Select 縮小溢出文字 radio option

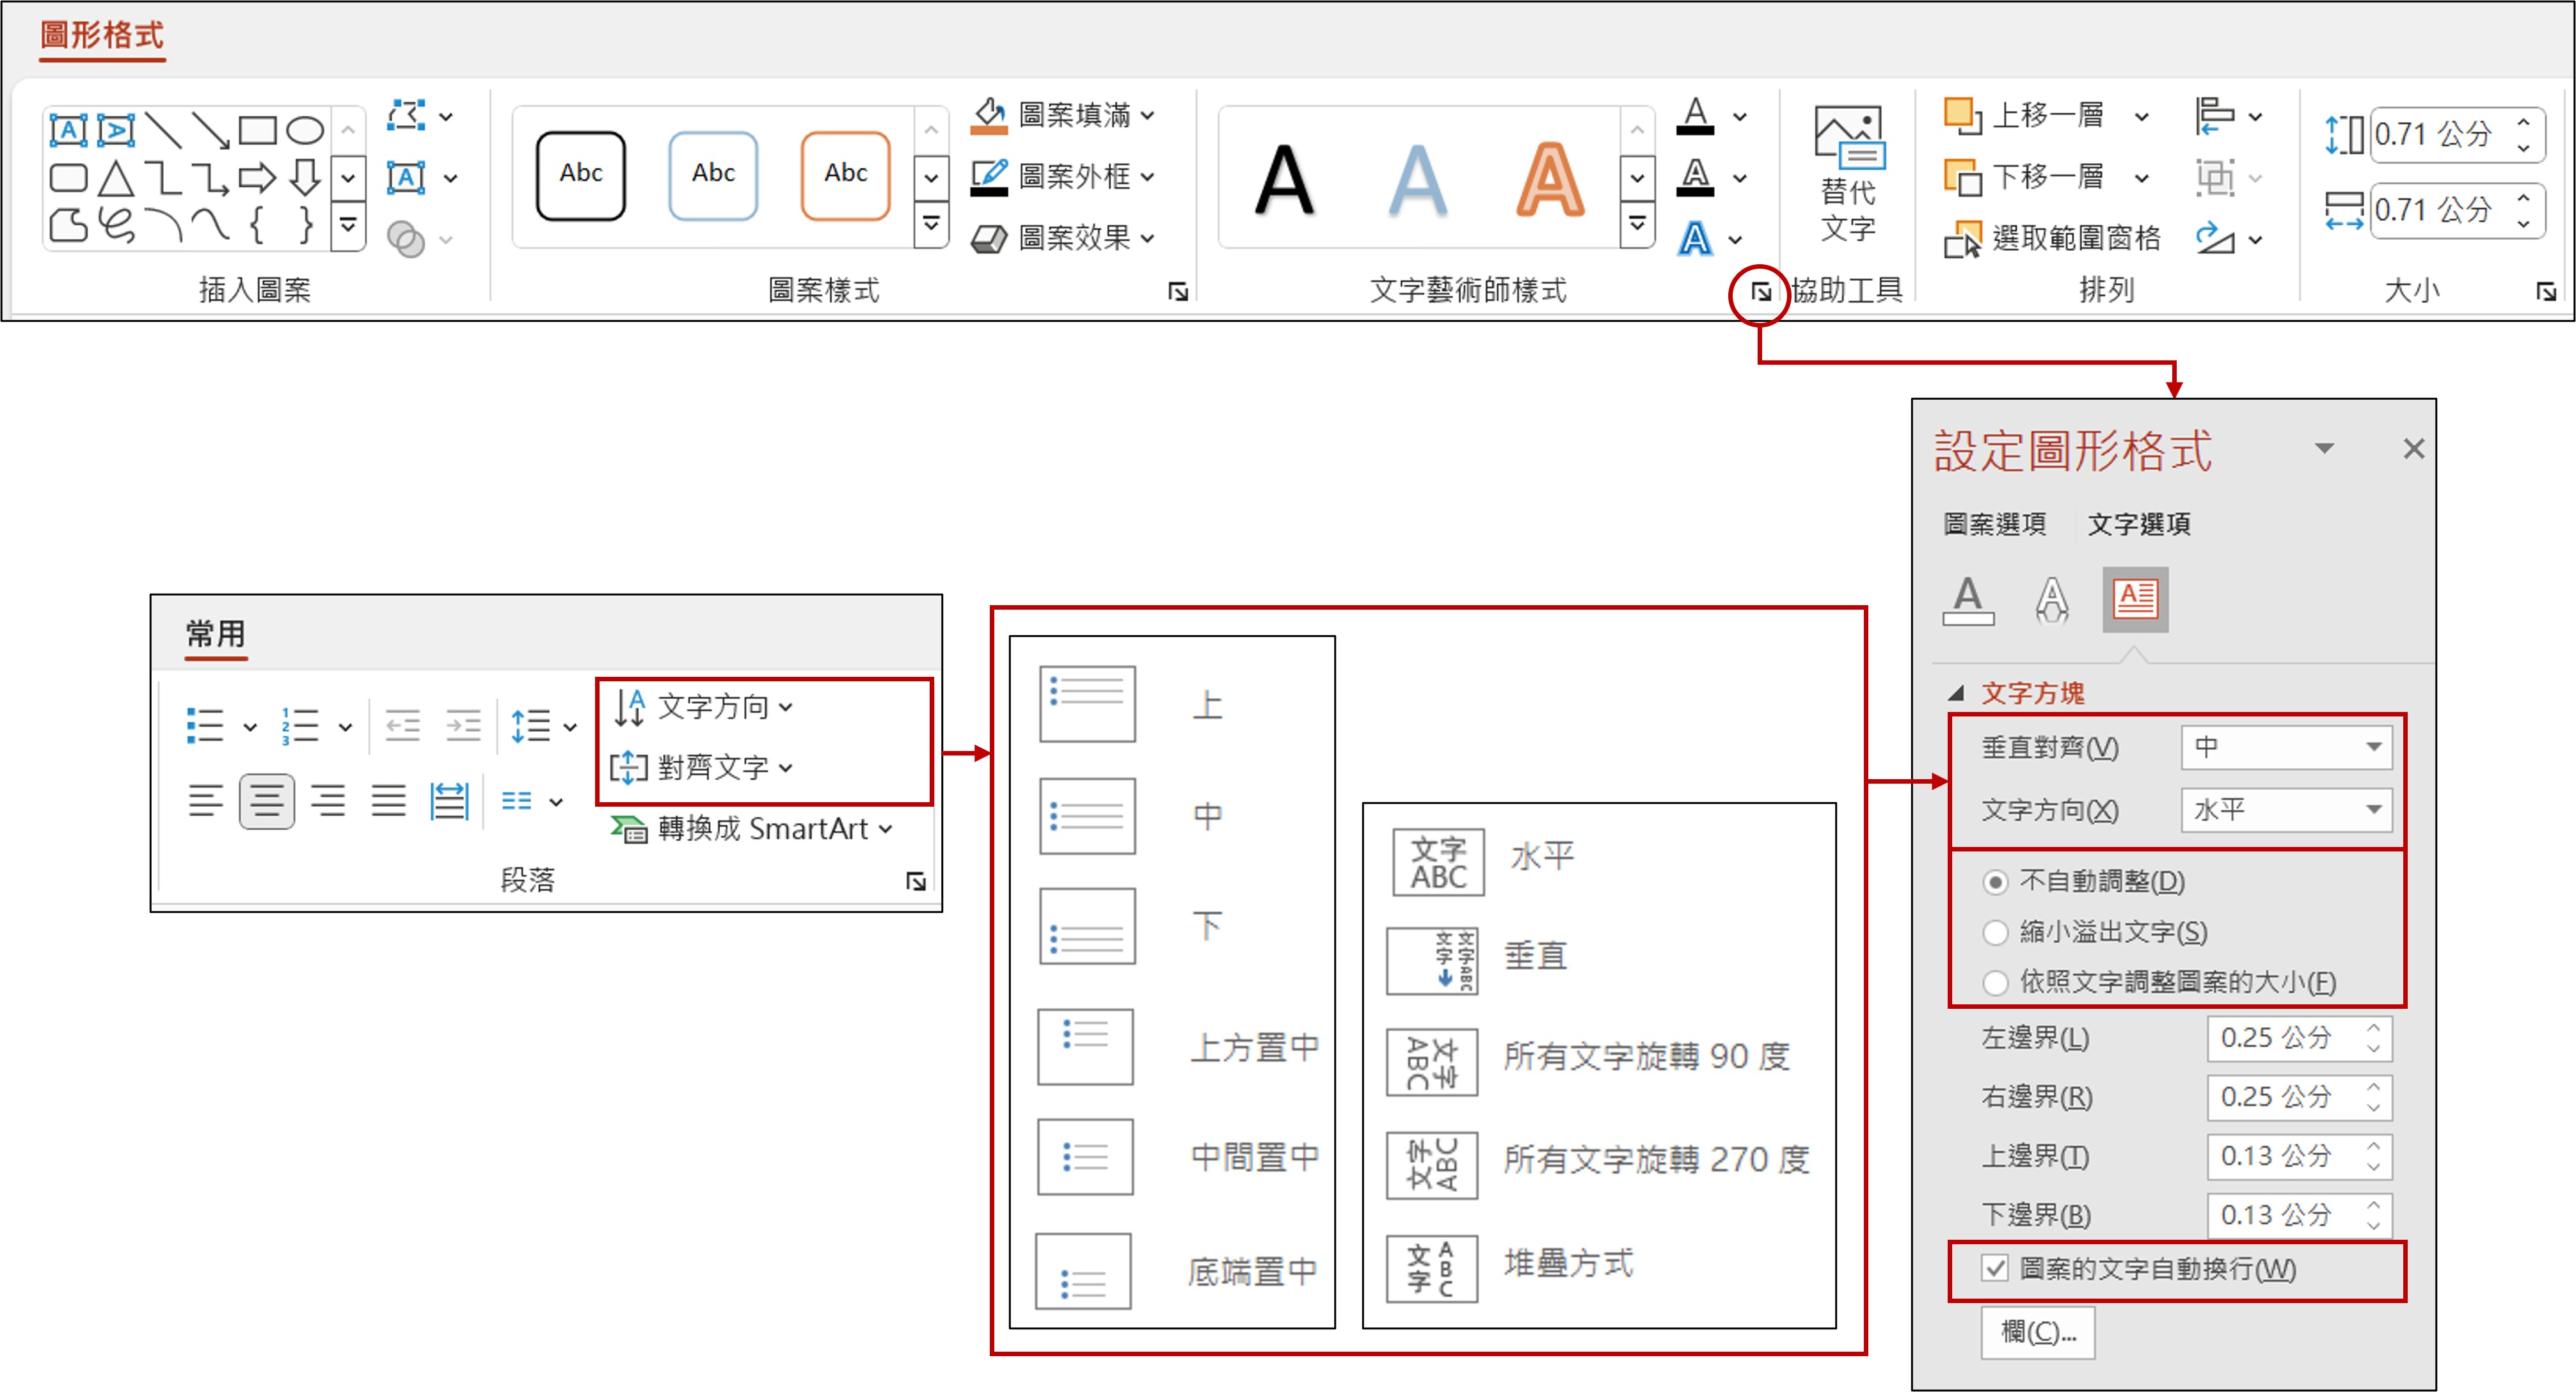pyautogui.click(x=1995, y=932)
